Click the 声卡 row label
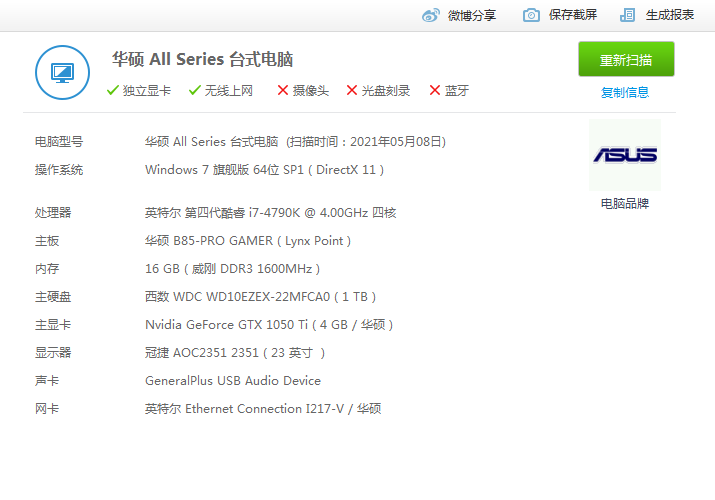 [x=47, y=381]
